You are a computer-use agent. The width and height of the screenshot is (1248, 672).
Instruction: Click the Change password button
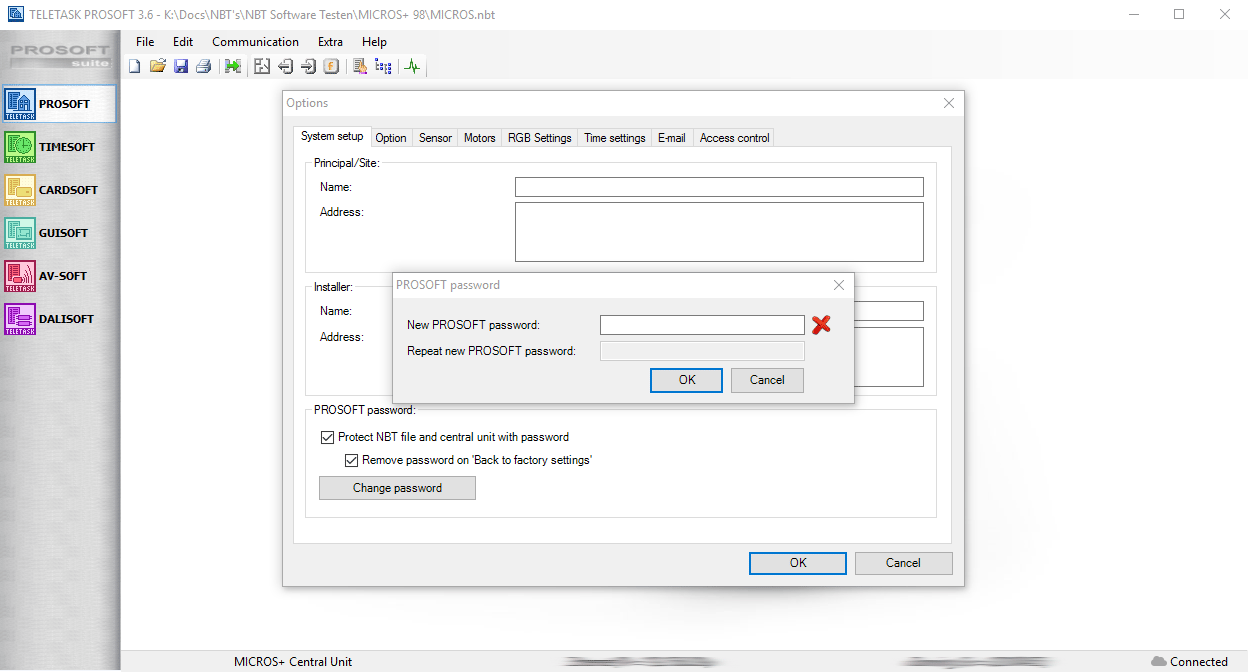397,488
